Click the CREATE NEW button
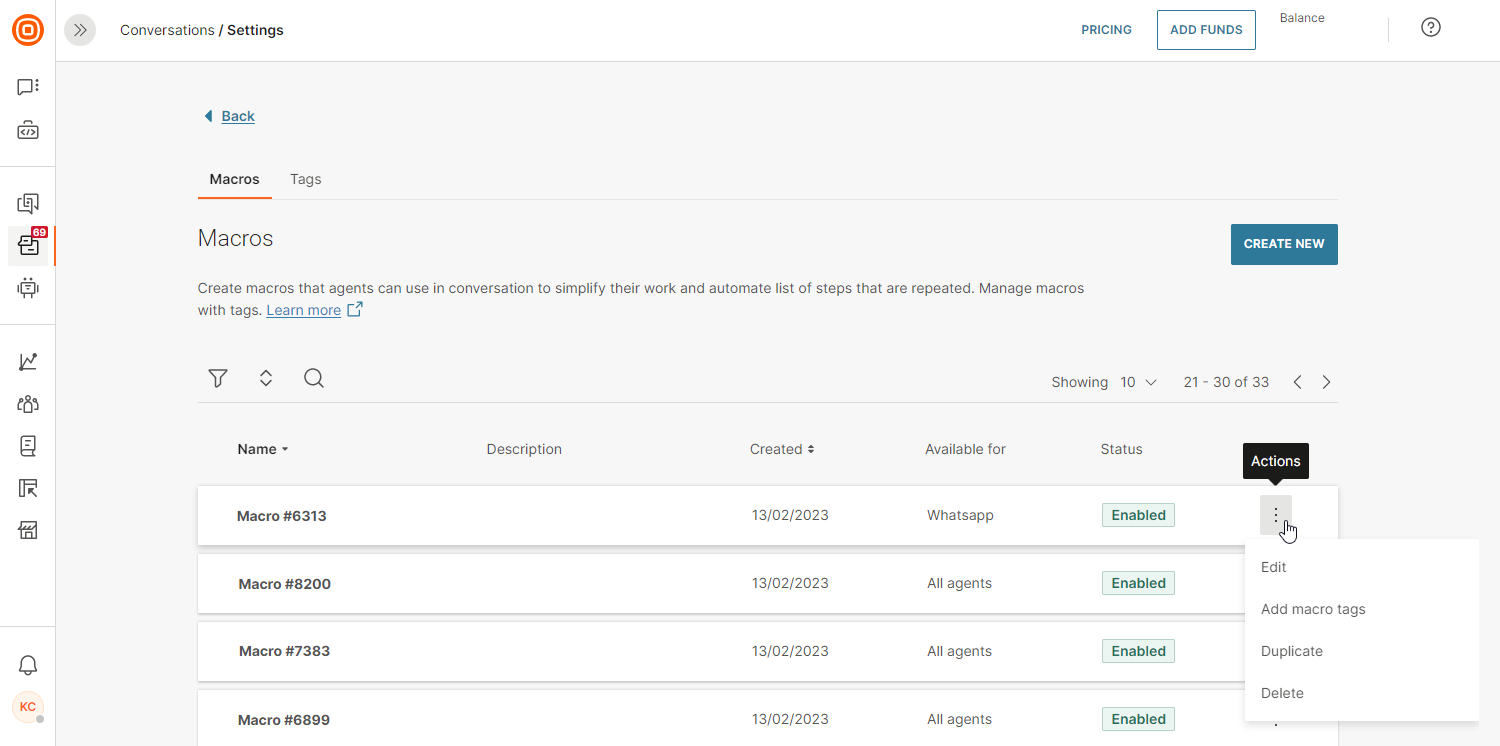 click(x=1283, y=244)
